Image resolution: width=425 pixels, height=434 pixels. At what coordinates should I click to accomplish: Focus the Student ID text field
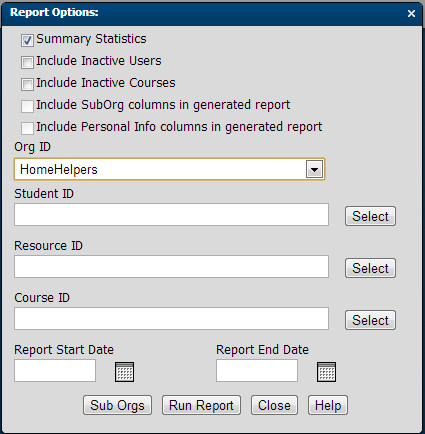click(x=171, y=215)
